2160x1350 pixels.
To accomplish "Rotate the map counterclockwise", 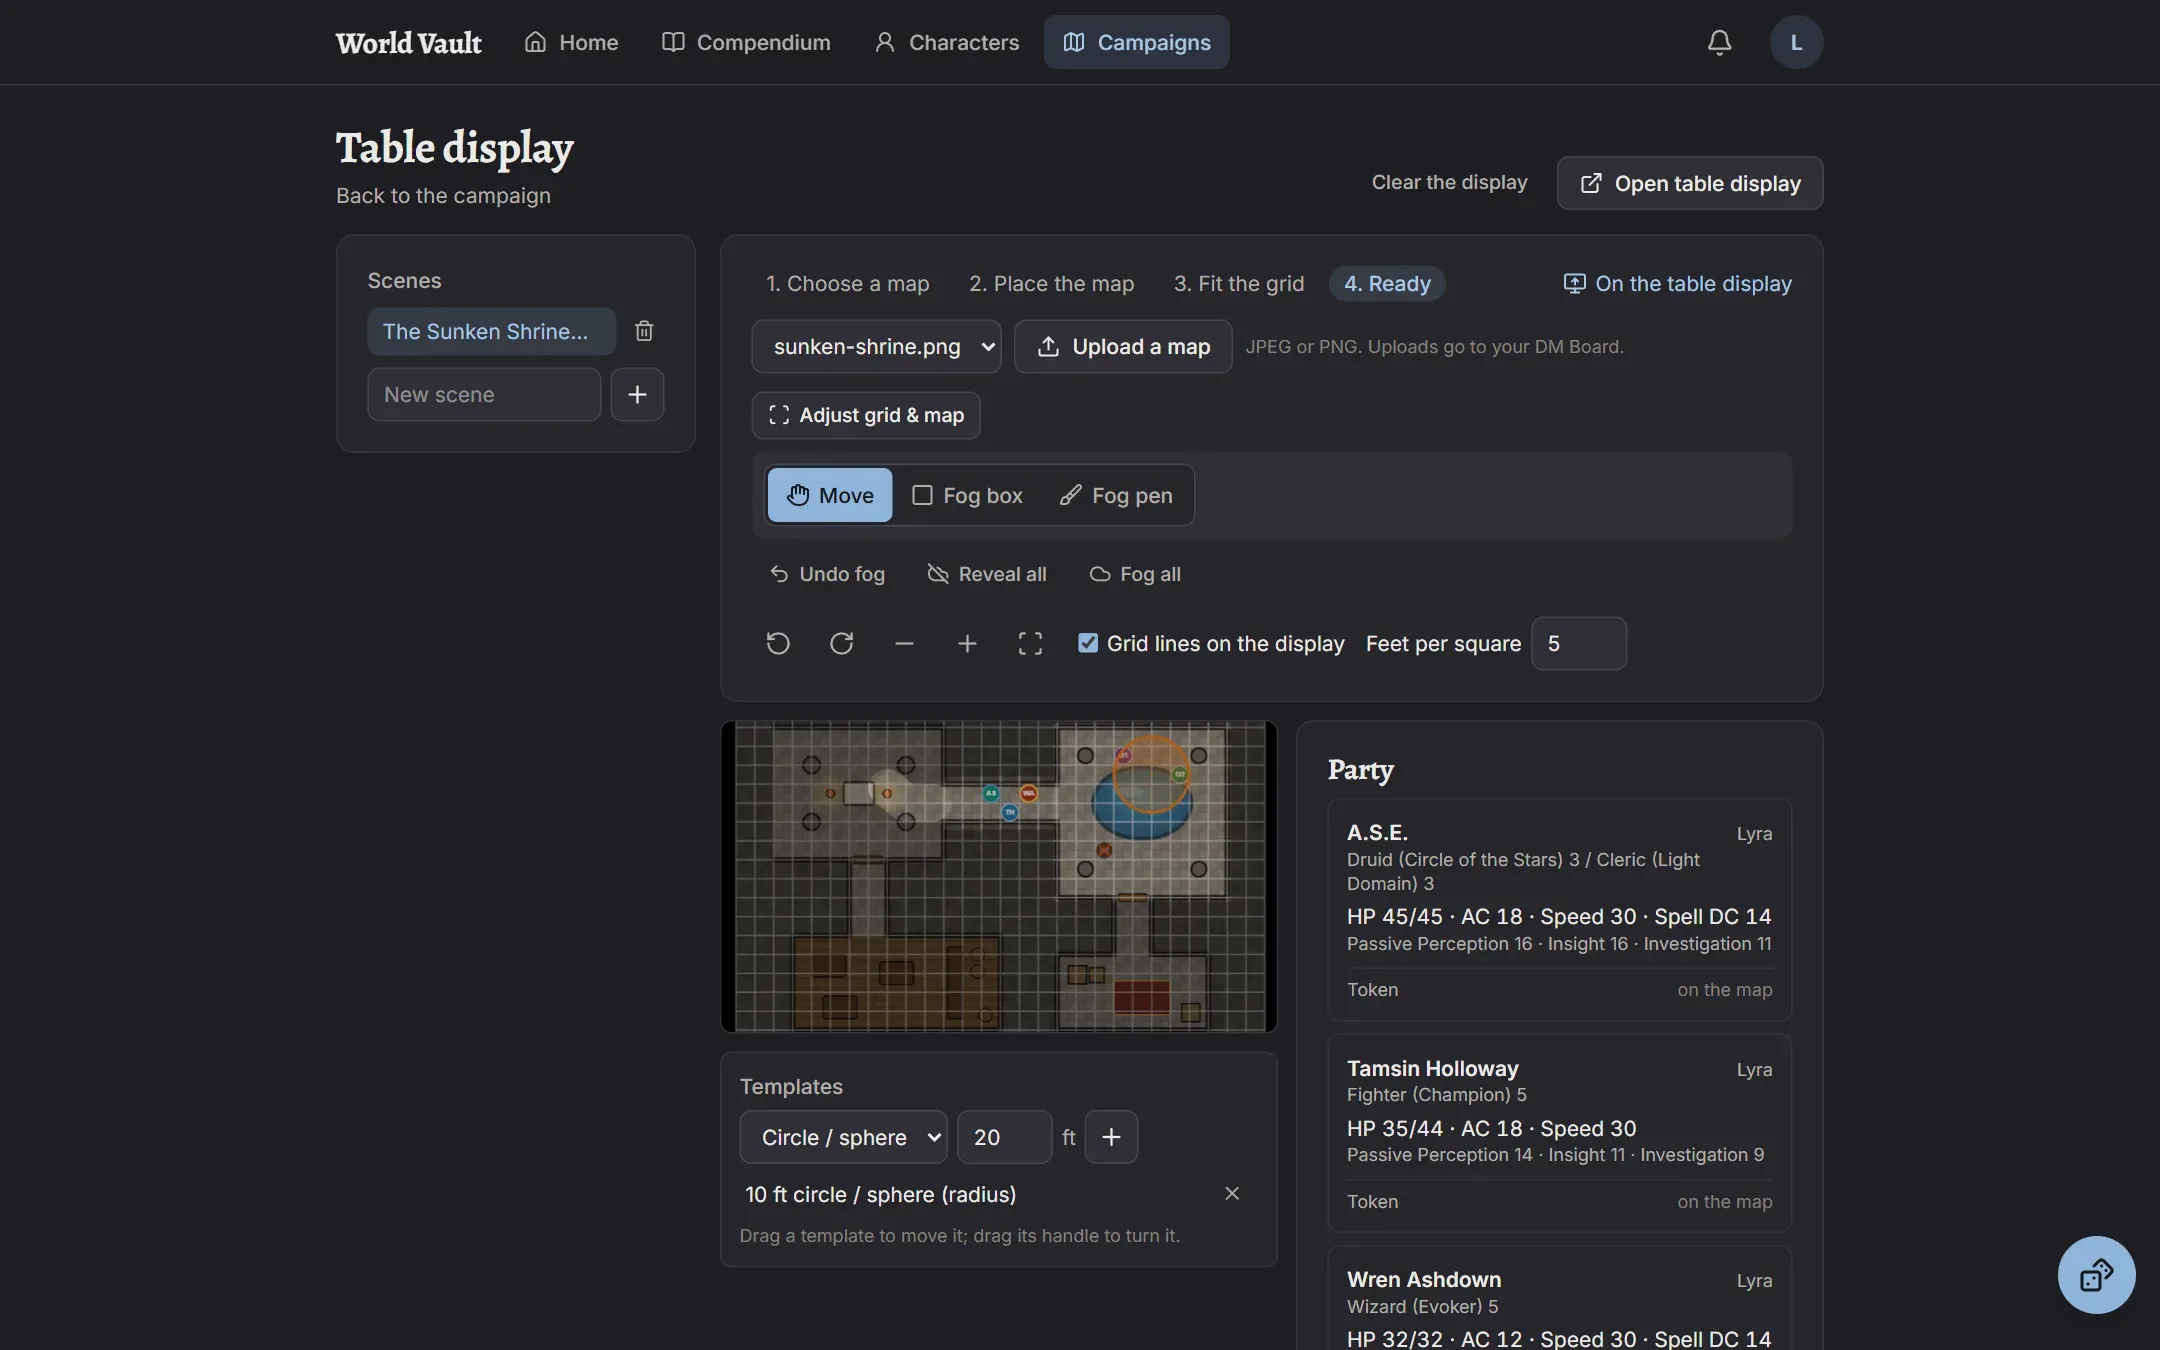I will (778, 643).
